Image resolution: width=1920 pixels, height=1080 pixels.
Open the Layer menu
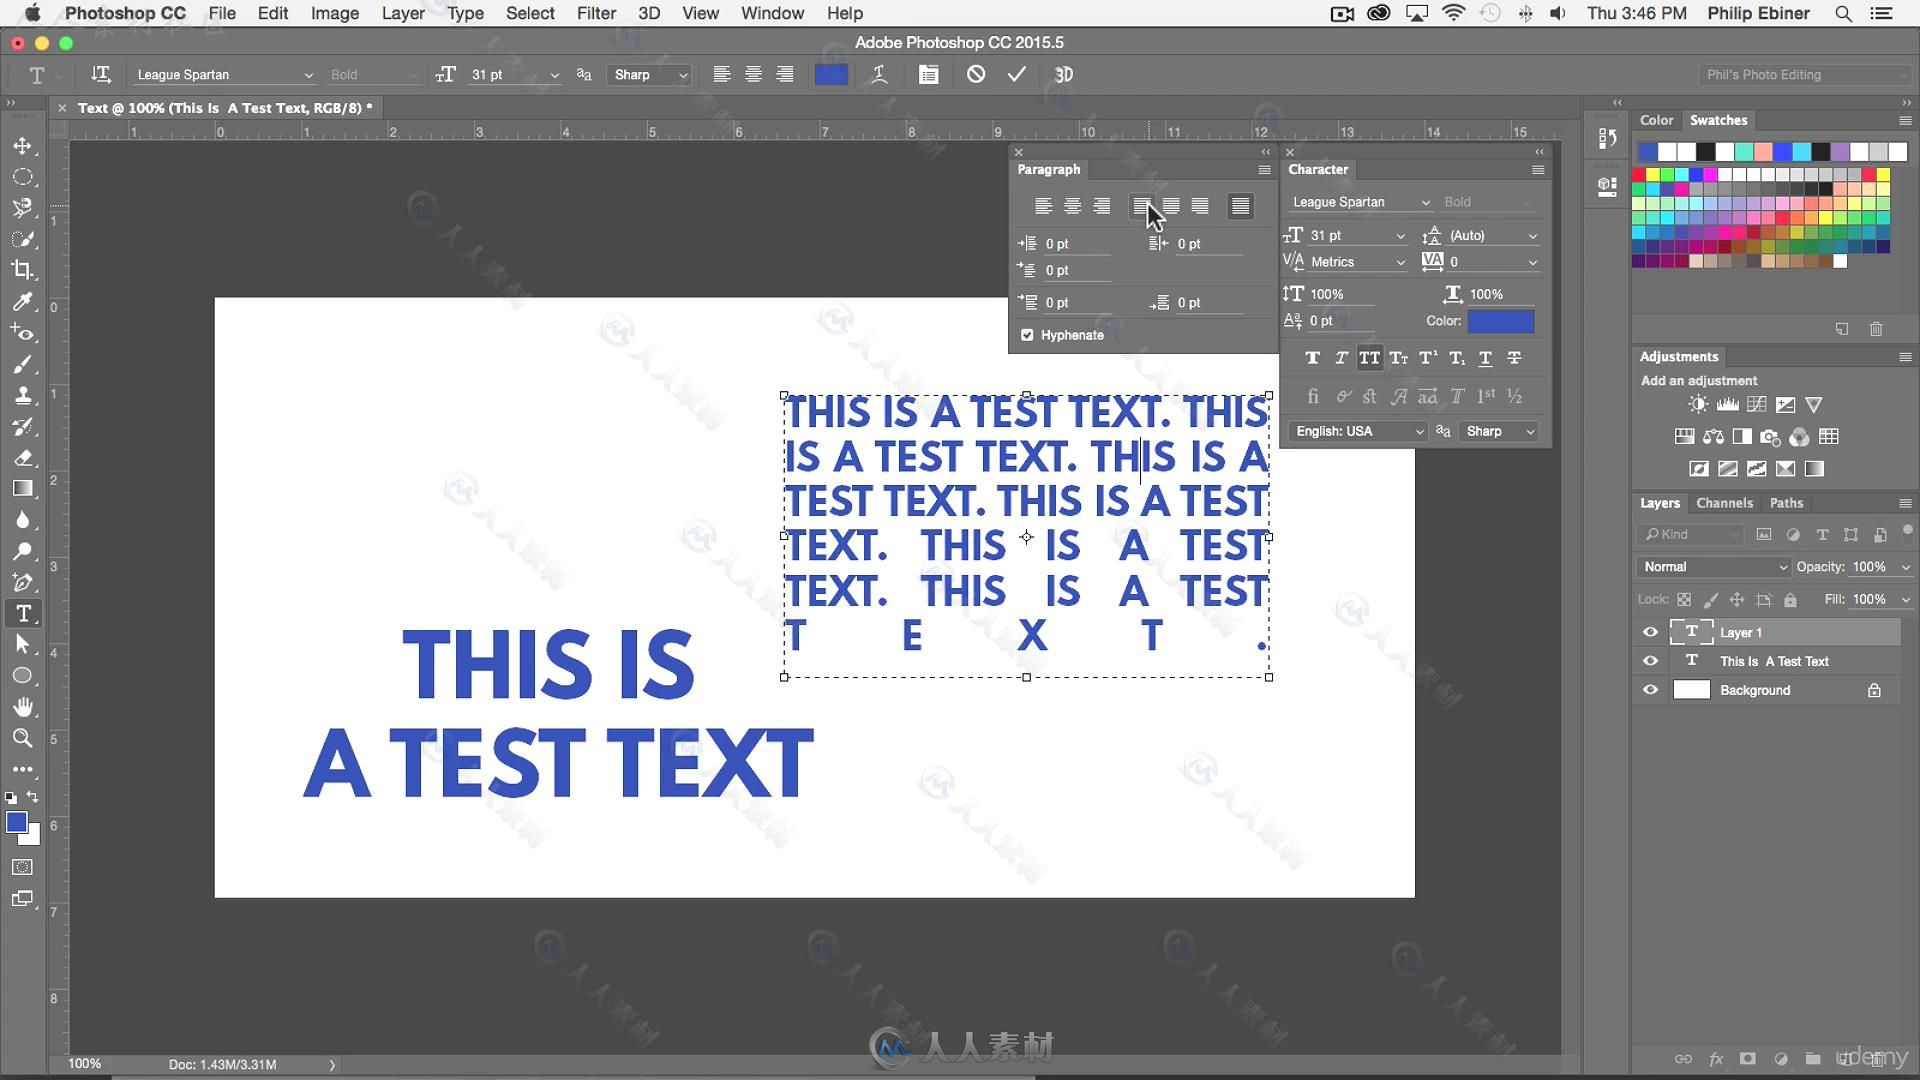403,13
